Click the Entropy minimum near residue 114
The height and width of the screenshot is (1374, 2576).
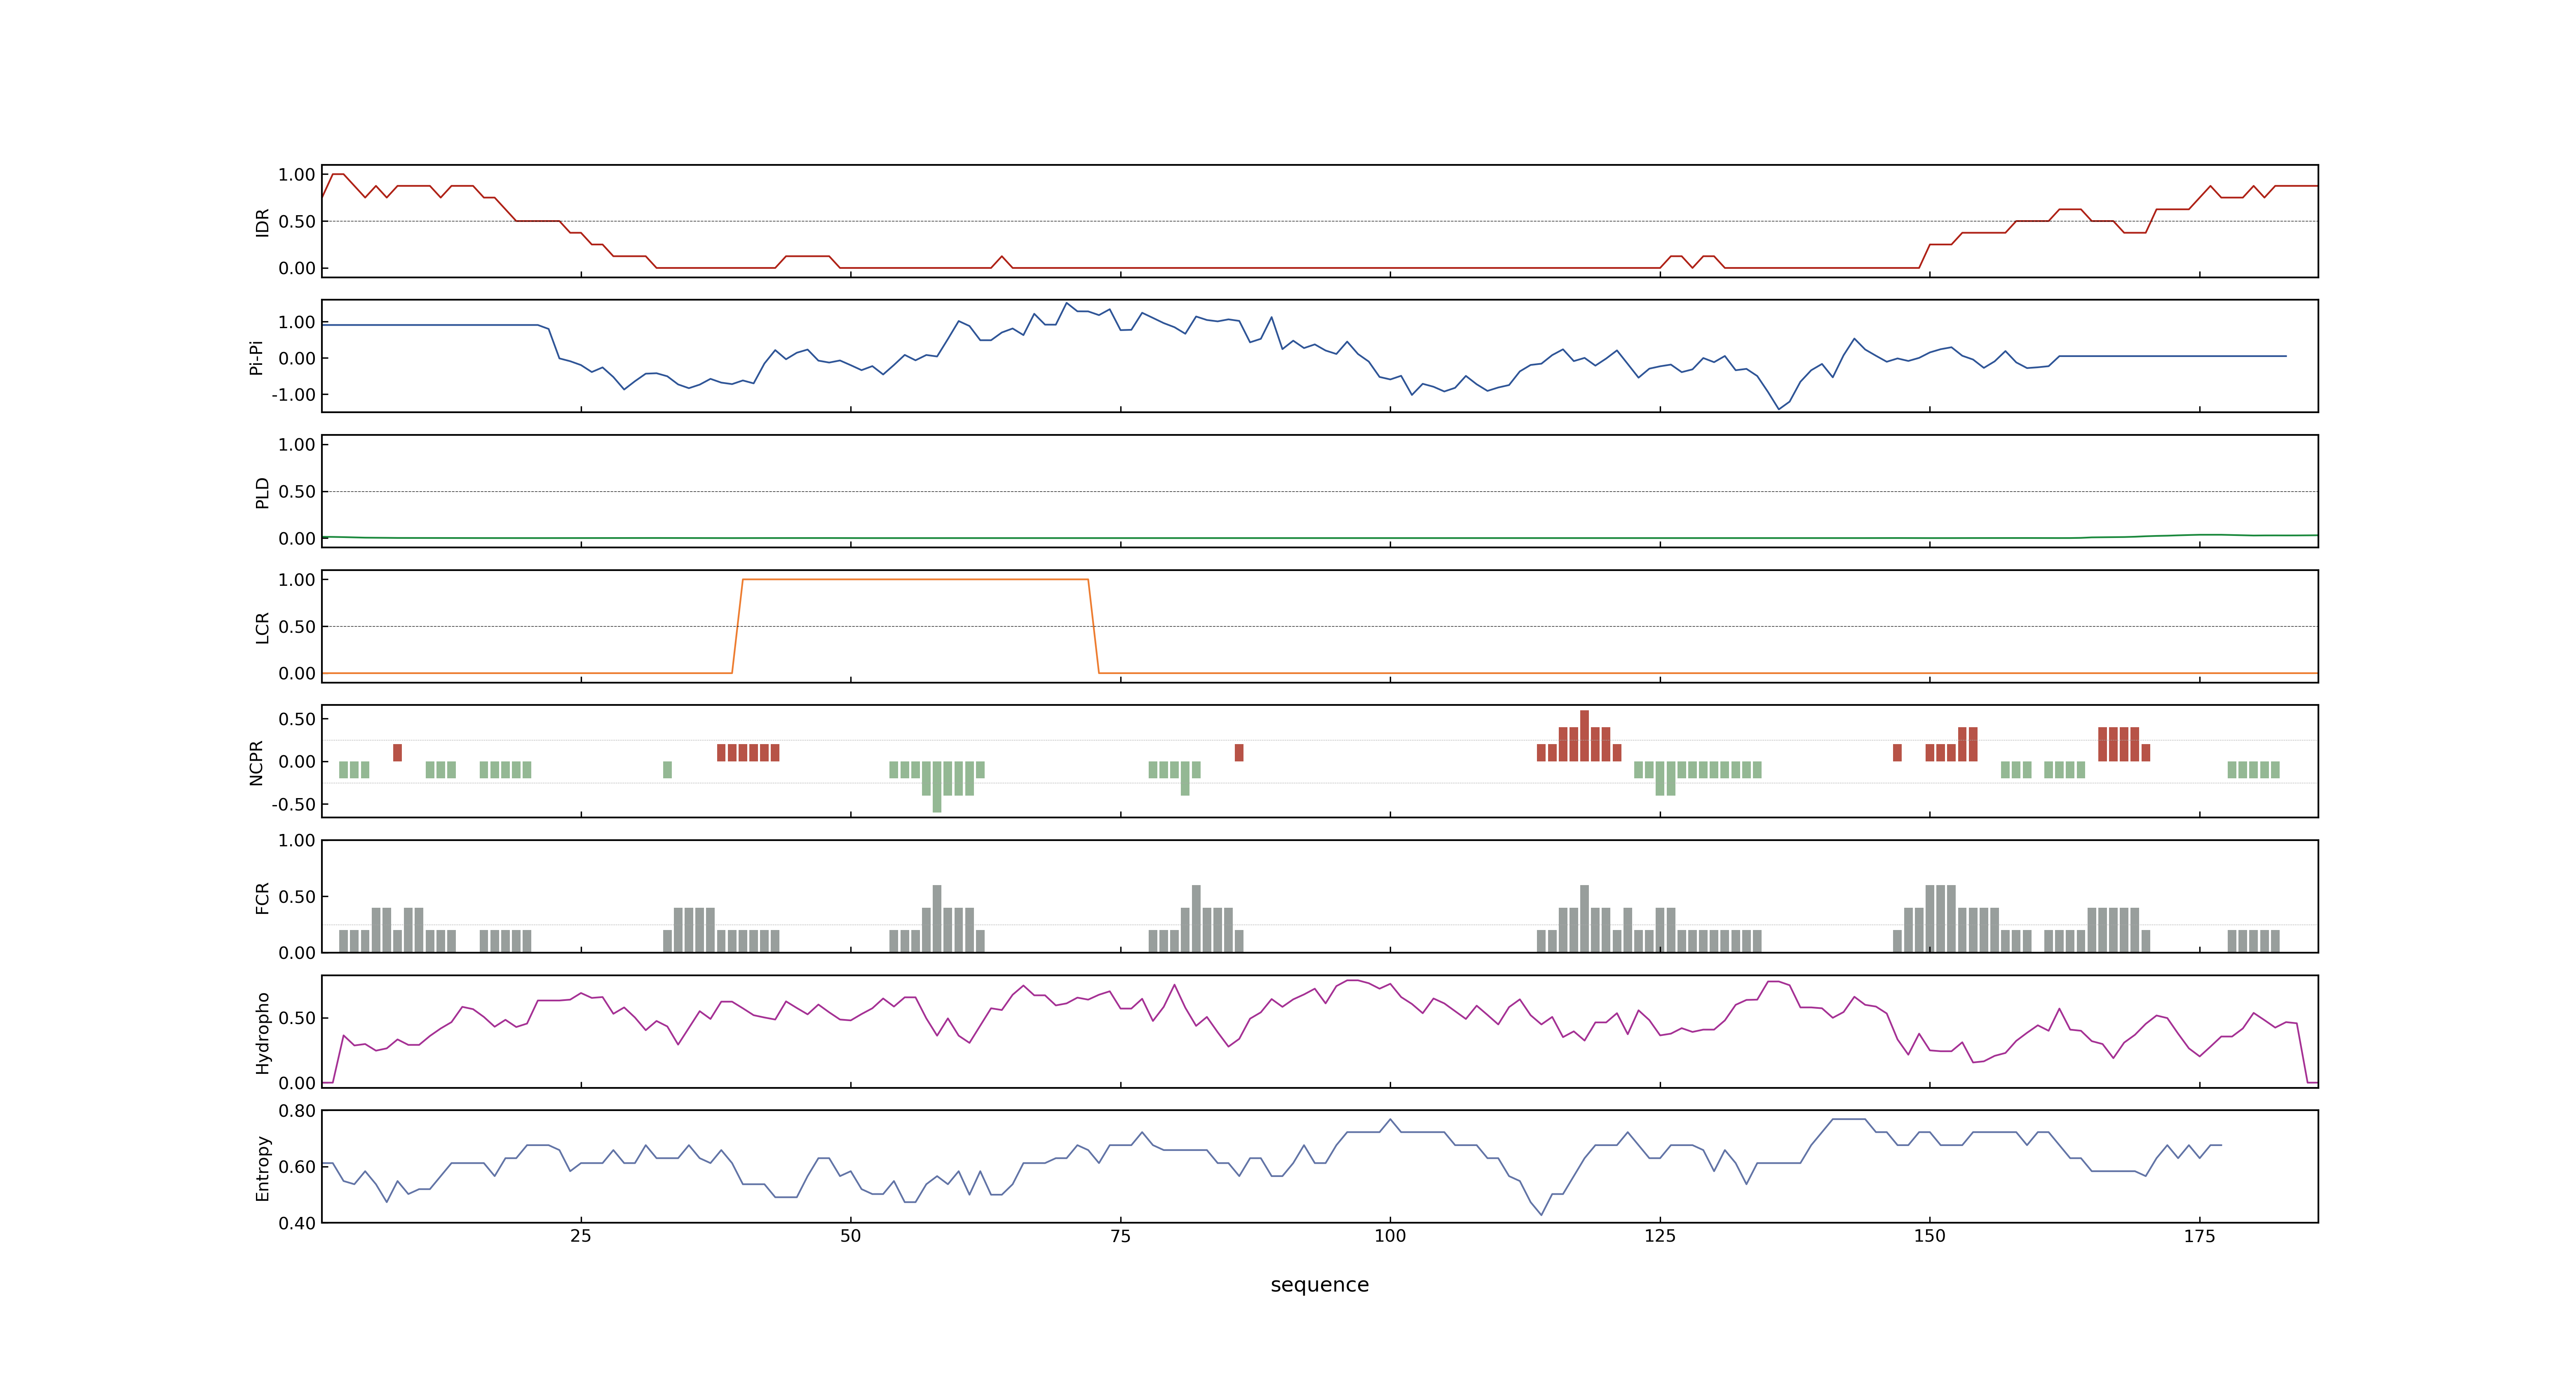coord(1542,1214)
